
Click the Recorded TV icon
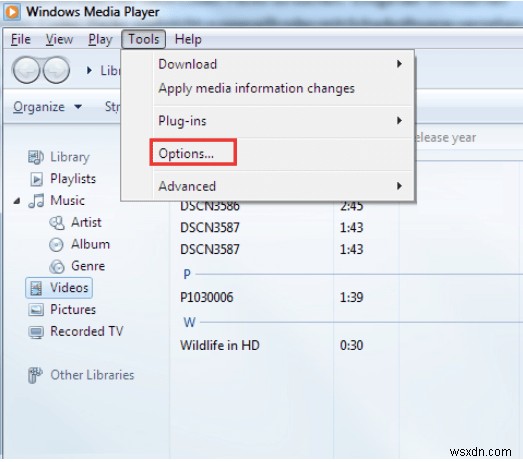pyautogui.click(x=36, y=332)
